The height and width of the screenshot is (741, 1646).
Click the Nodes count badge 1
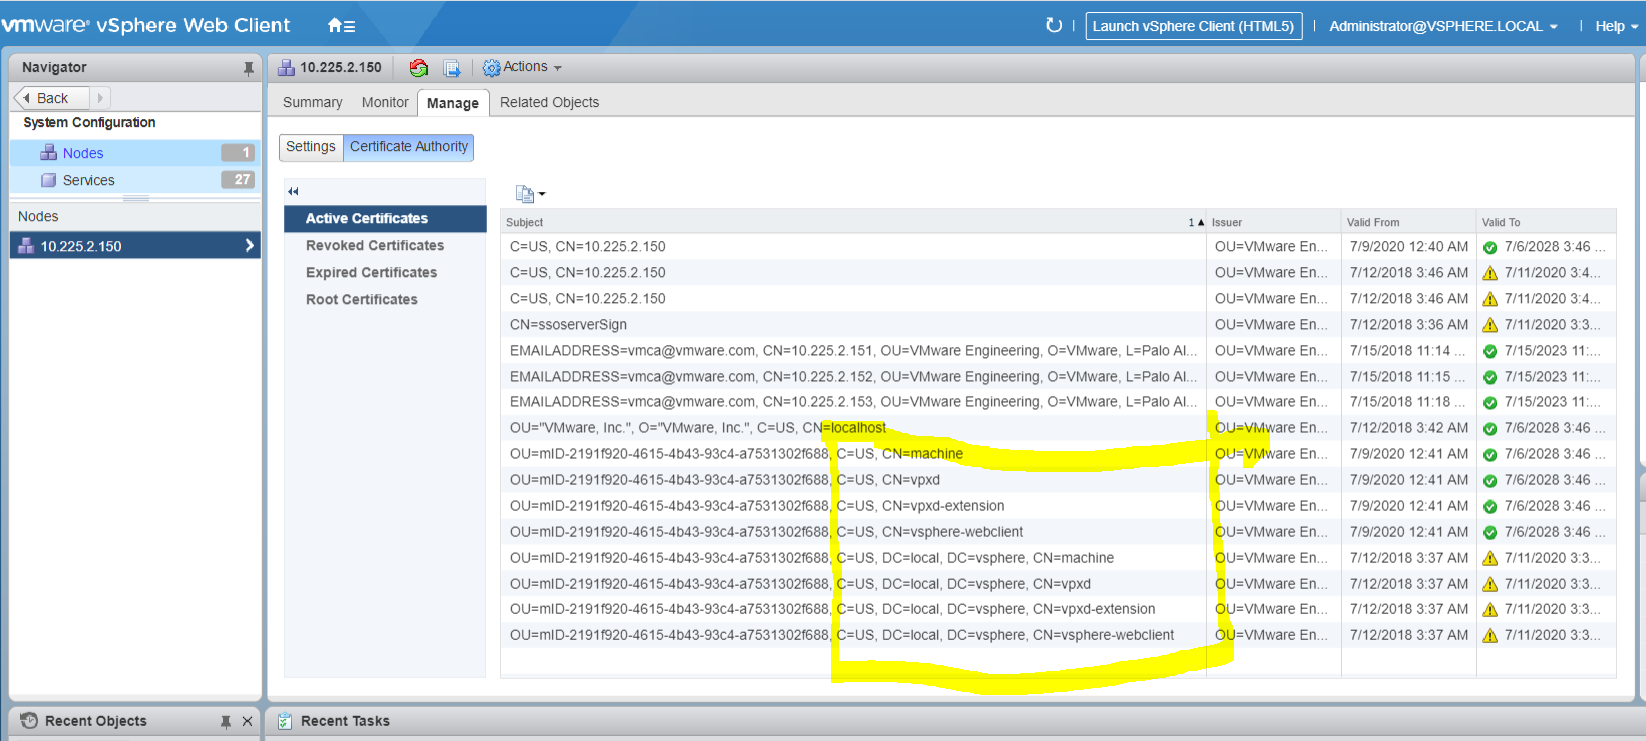pos(238,153)
